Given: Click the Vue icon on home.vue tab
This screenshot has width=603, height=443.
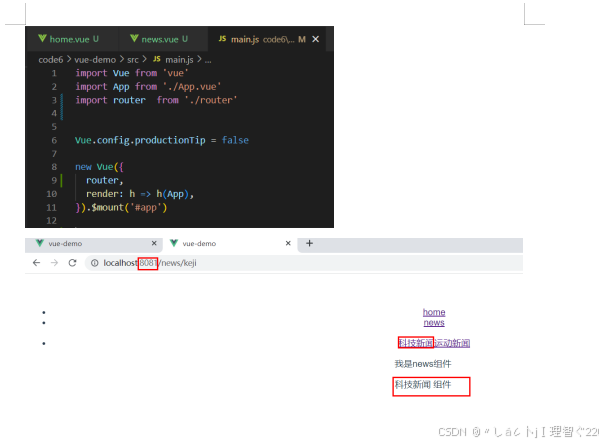Looking at the screenshot, I should tap(42, 38).
